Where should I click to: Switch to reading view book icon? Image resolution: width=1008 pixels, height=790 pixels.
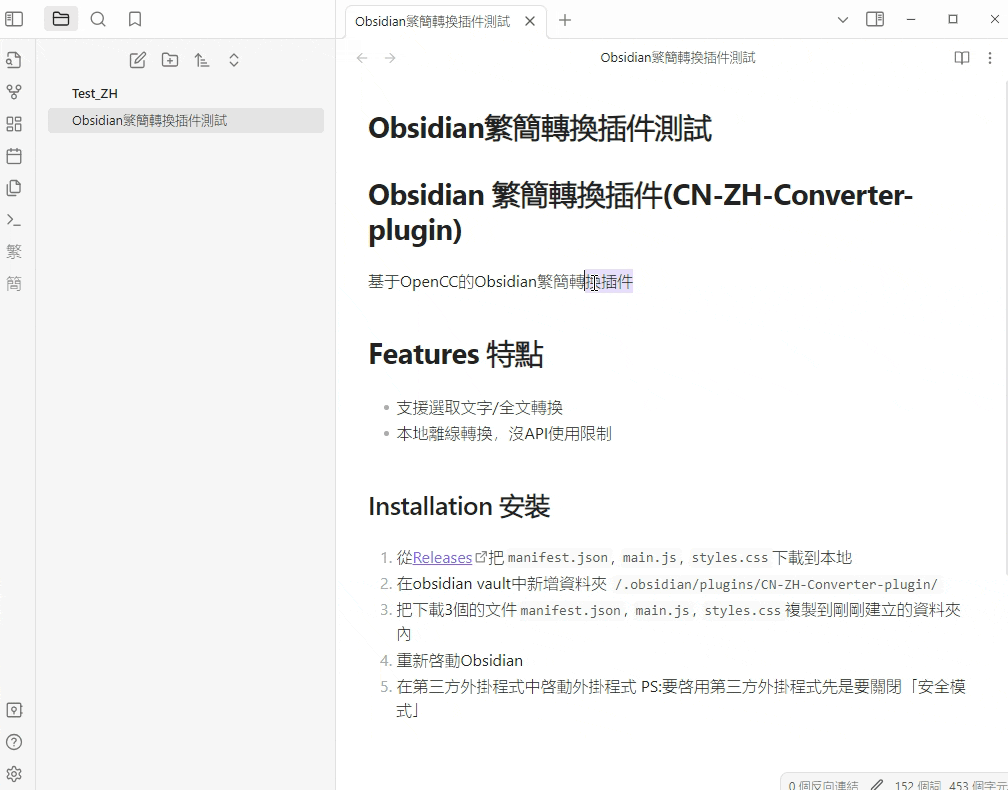[962, 58]
